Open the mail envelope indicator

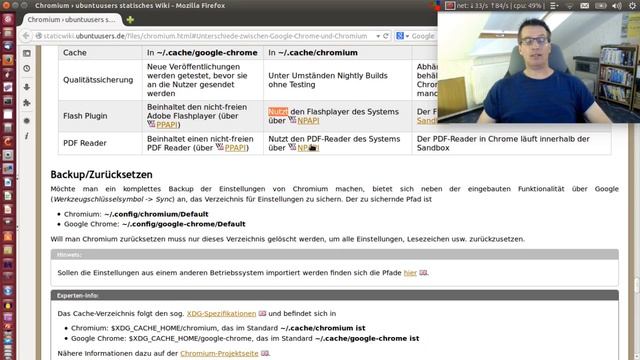tap(584, 6)
